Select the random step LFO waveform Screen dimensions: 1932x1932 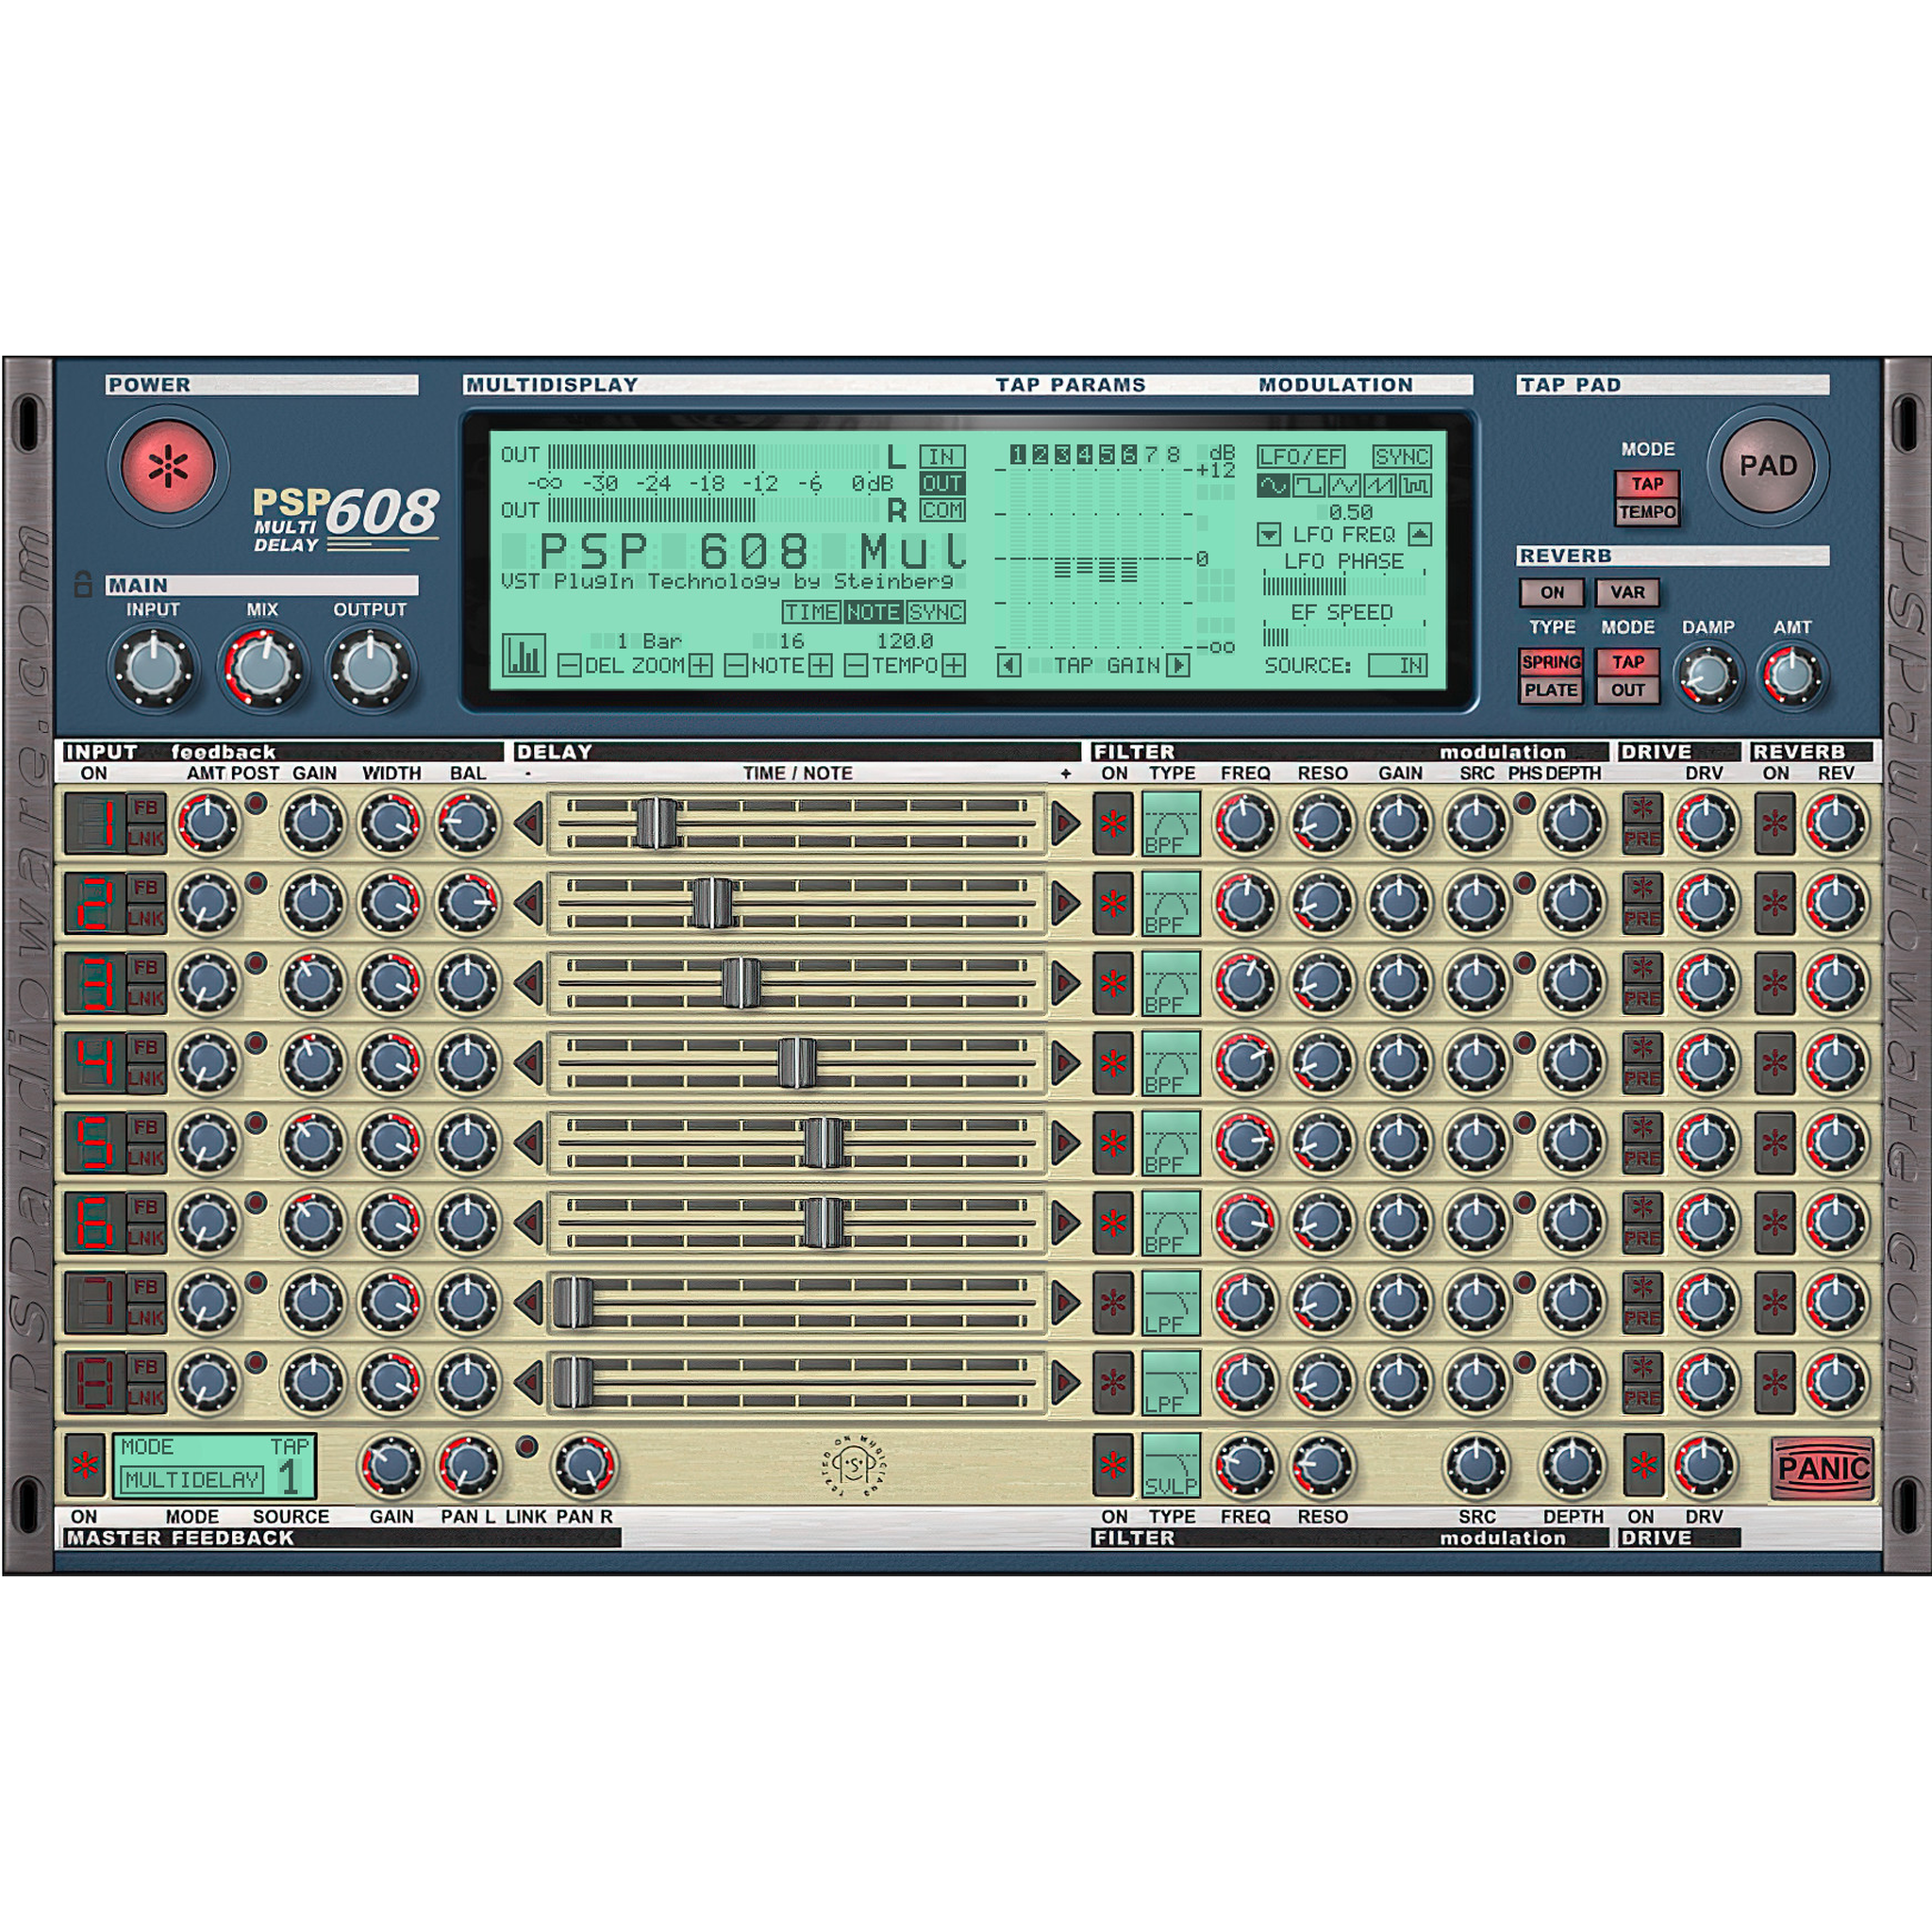click(1415, 486)
